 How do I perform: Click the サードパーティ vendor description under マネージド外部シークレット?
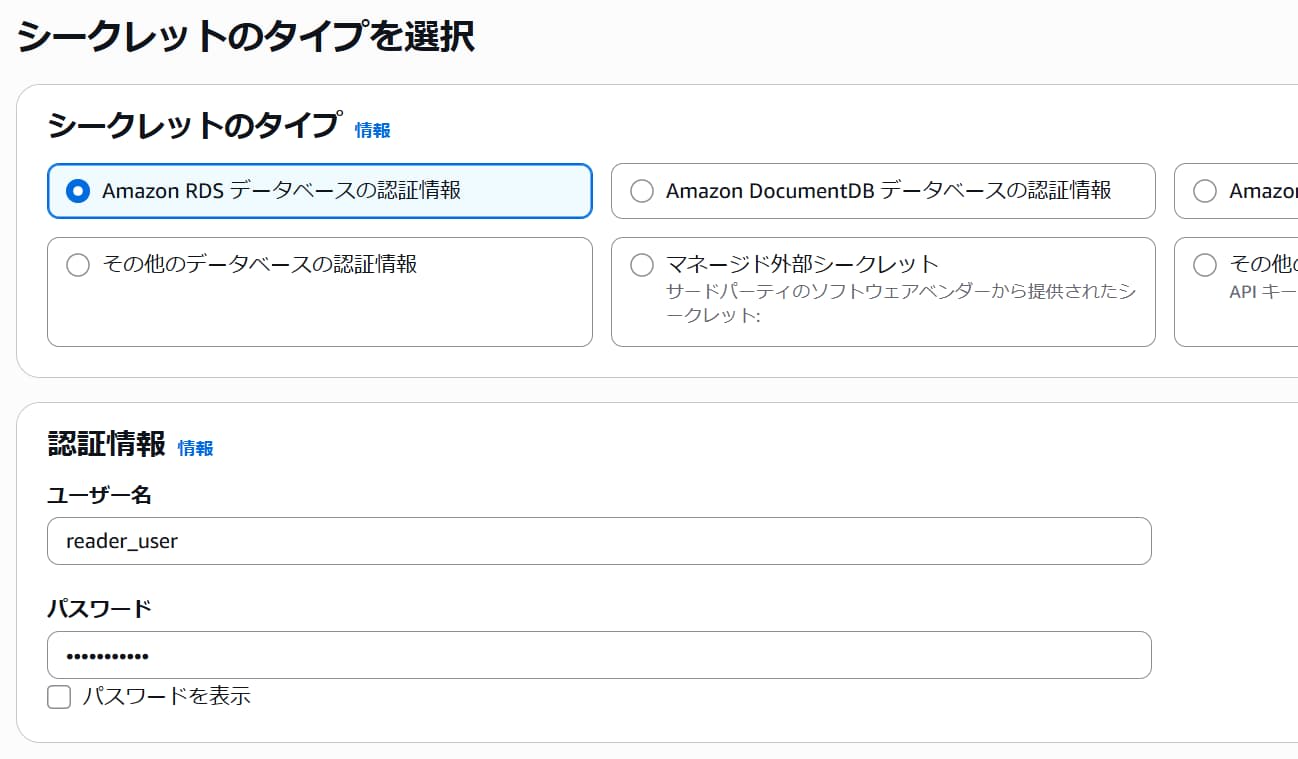(900, 303)
